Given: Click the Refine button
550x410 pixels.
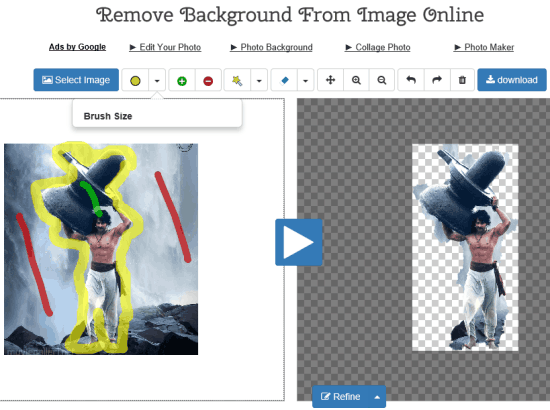Looking at the screenshot, I should pos(341,397).
